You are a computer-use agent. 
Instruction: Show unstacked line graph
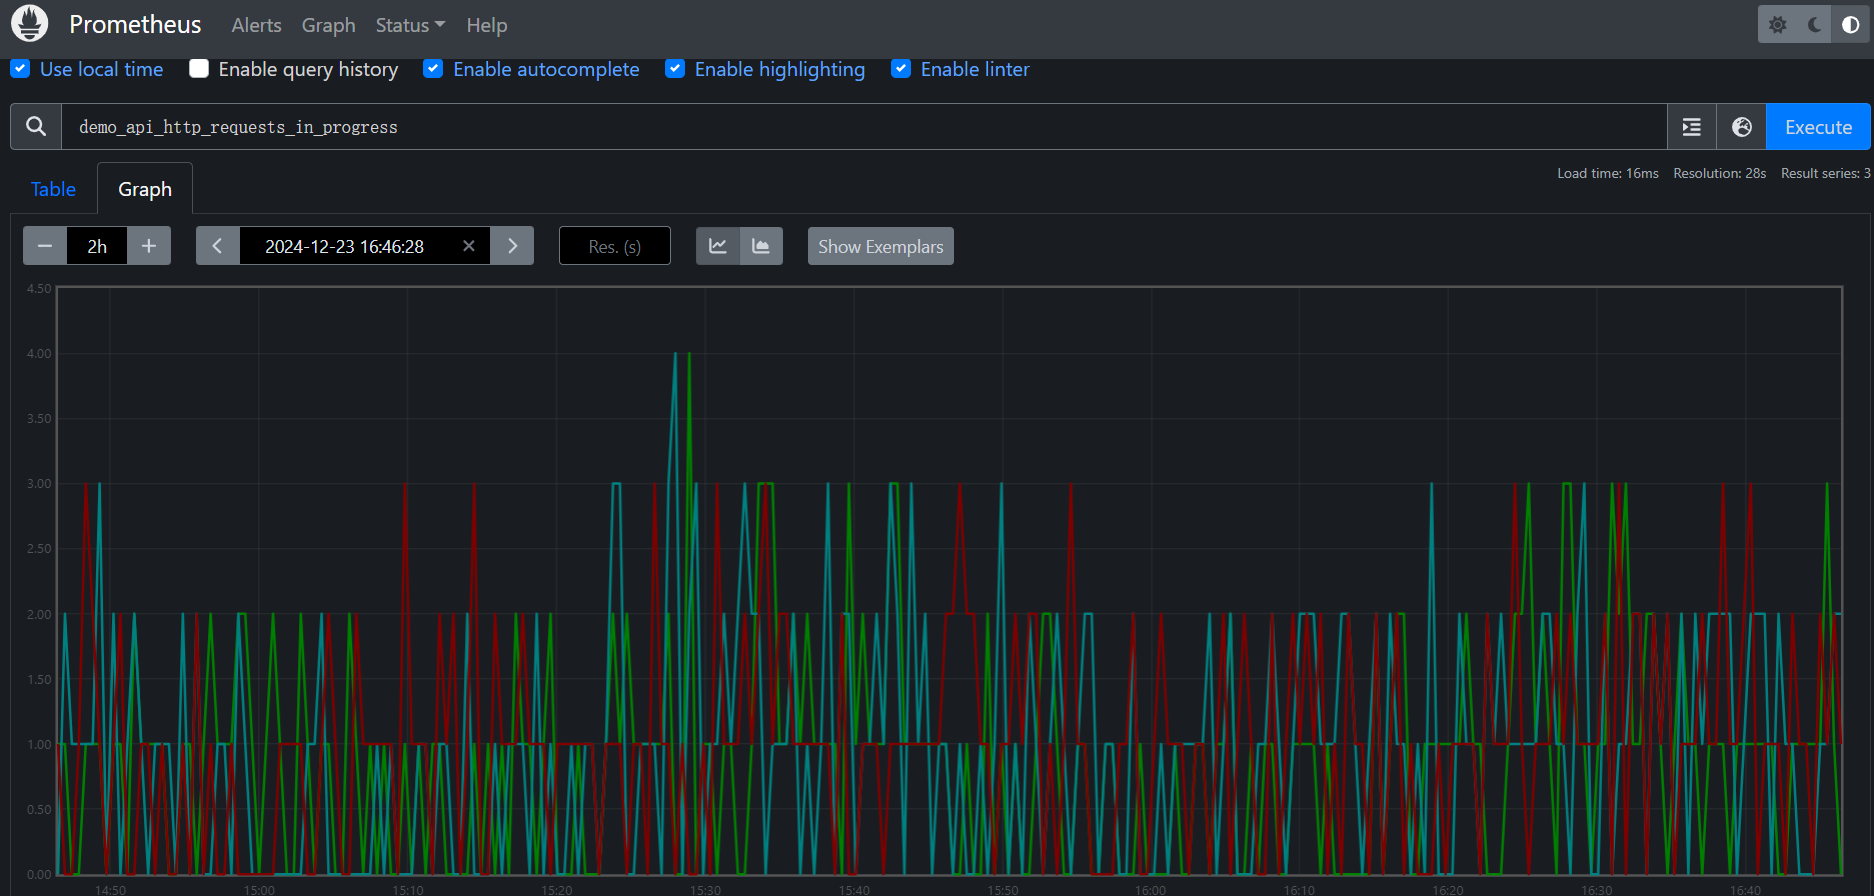click(718, 246)
